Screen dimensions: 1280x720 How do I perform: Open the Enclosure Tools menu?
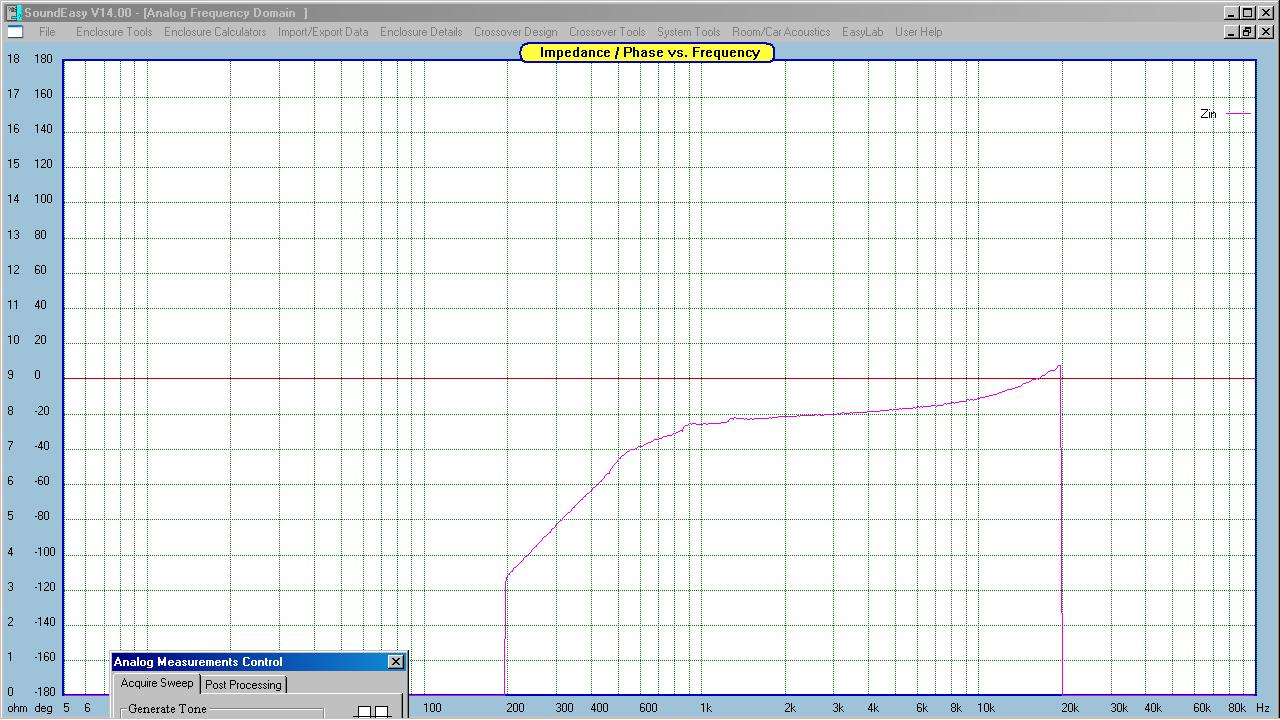(114, 32)
